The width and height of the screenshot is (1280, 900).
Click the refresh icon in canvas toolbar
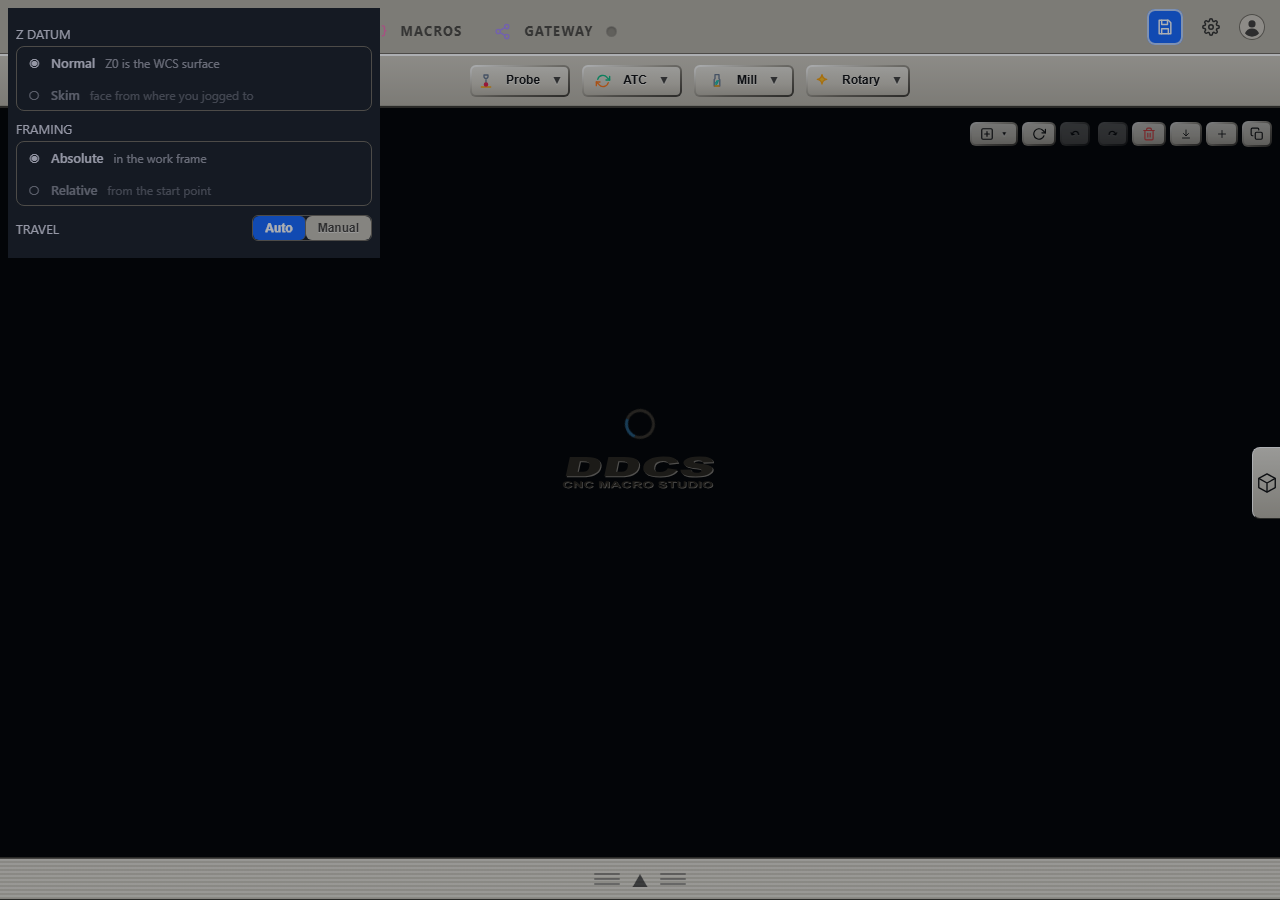pos(1039,133)
